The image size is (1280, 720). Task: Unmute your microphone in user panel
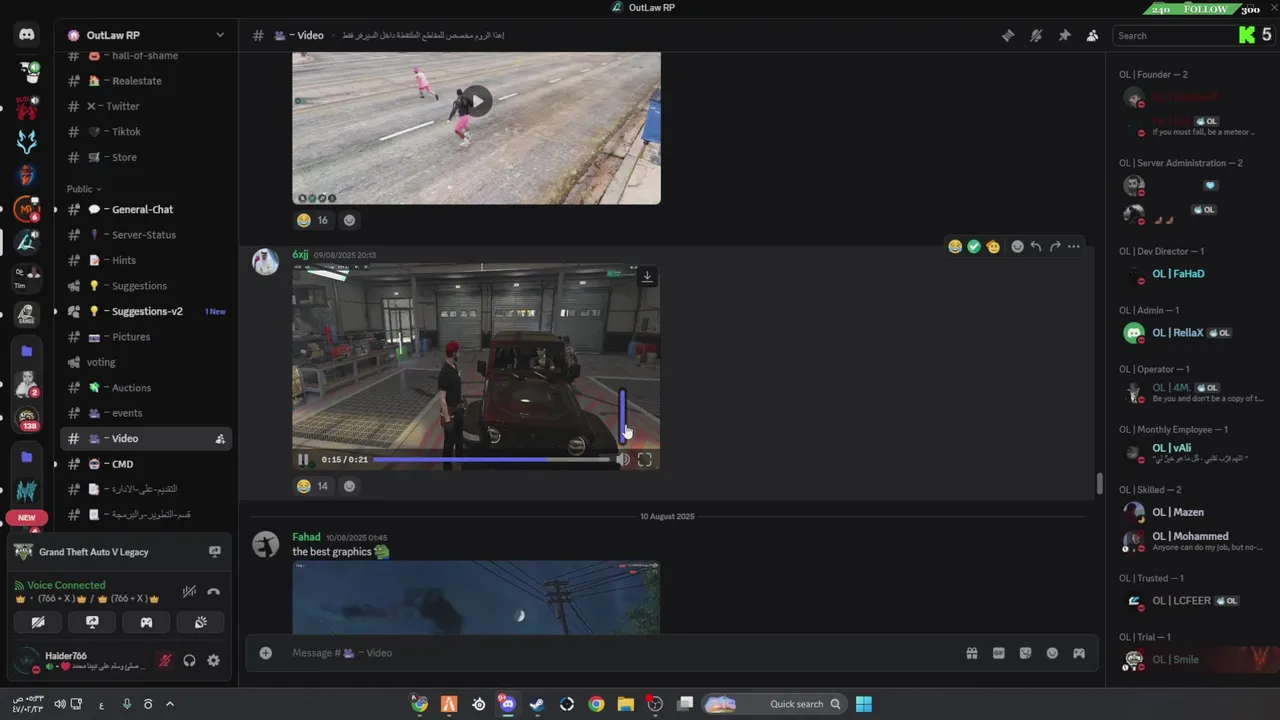click(165, 660)
